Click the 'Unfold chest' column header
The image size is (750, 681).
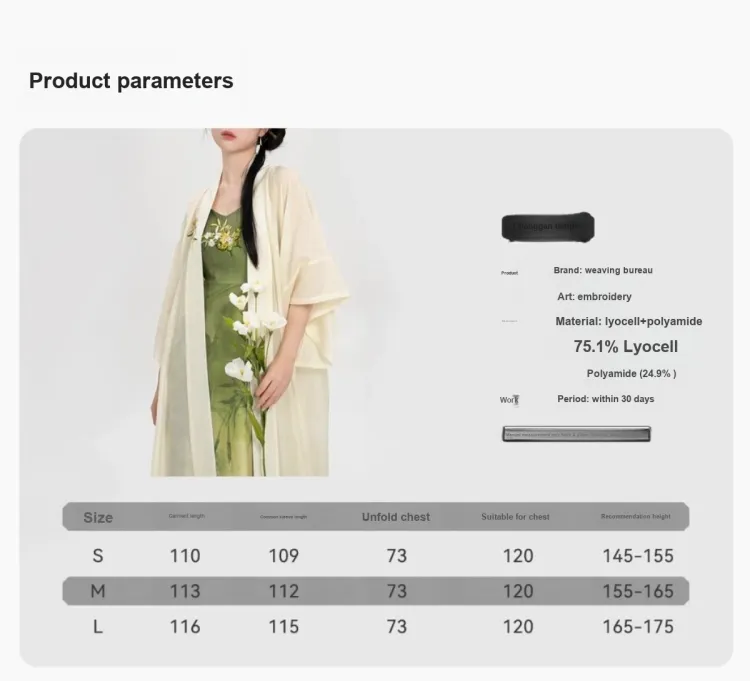396,517
